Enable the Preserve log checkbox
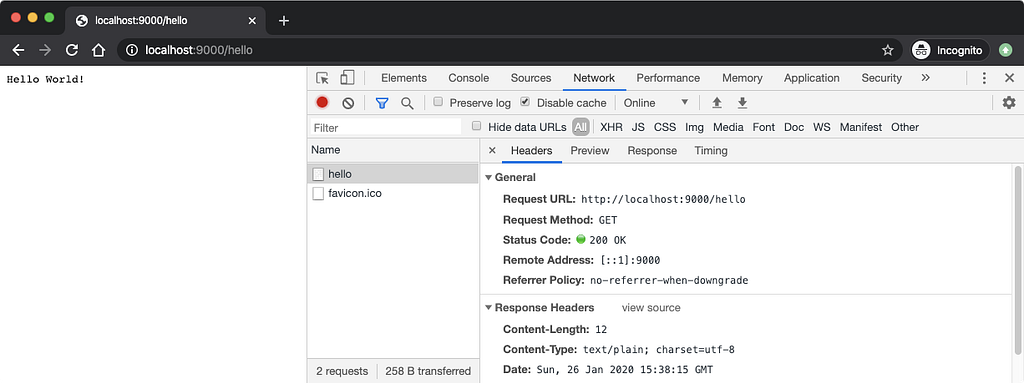Viewport: 1024px width, 383px height. (x=439, y=102)
